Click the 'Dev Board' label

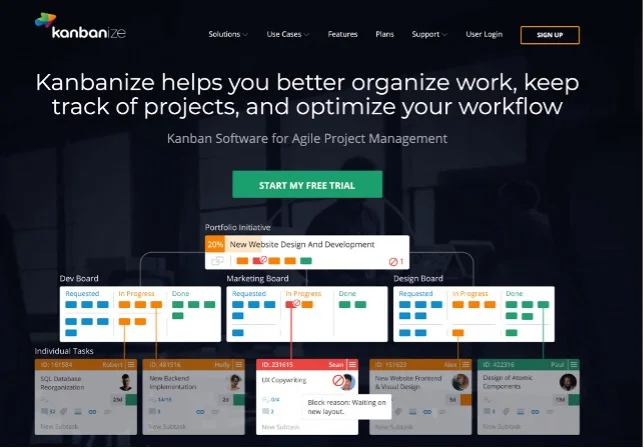79,278
